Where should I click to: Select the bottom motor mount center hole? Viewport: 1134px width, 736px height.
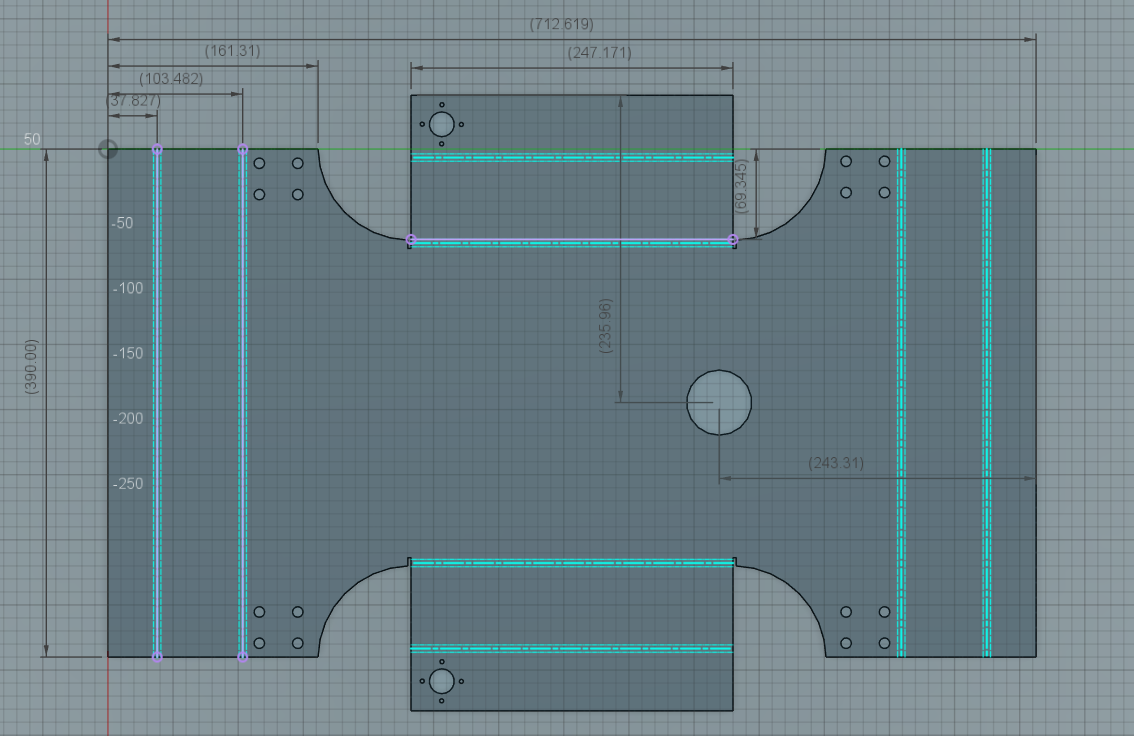441,682
